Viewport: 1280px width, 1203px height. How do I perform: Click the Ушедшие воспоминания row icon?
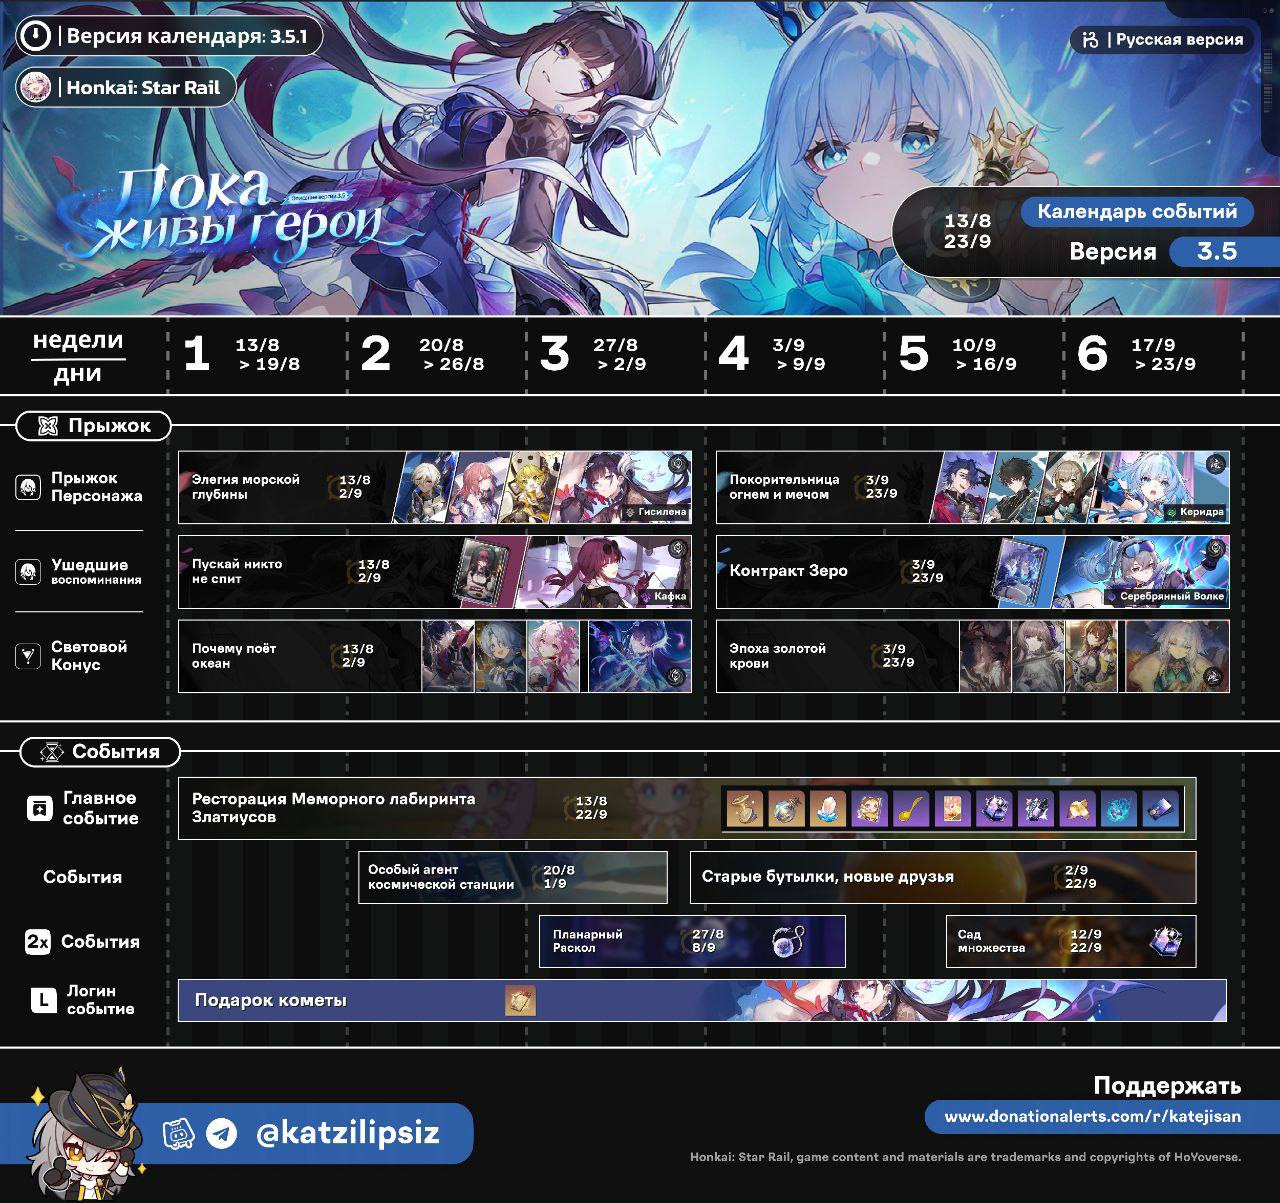click(x=28, y=571)
